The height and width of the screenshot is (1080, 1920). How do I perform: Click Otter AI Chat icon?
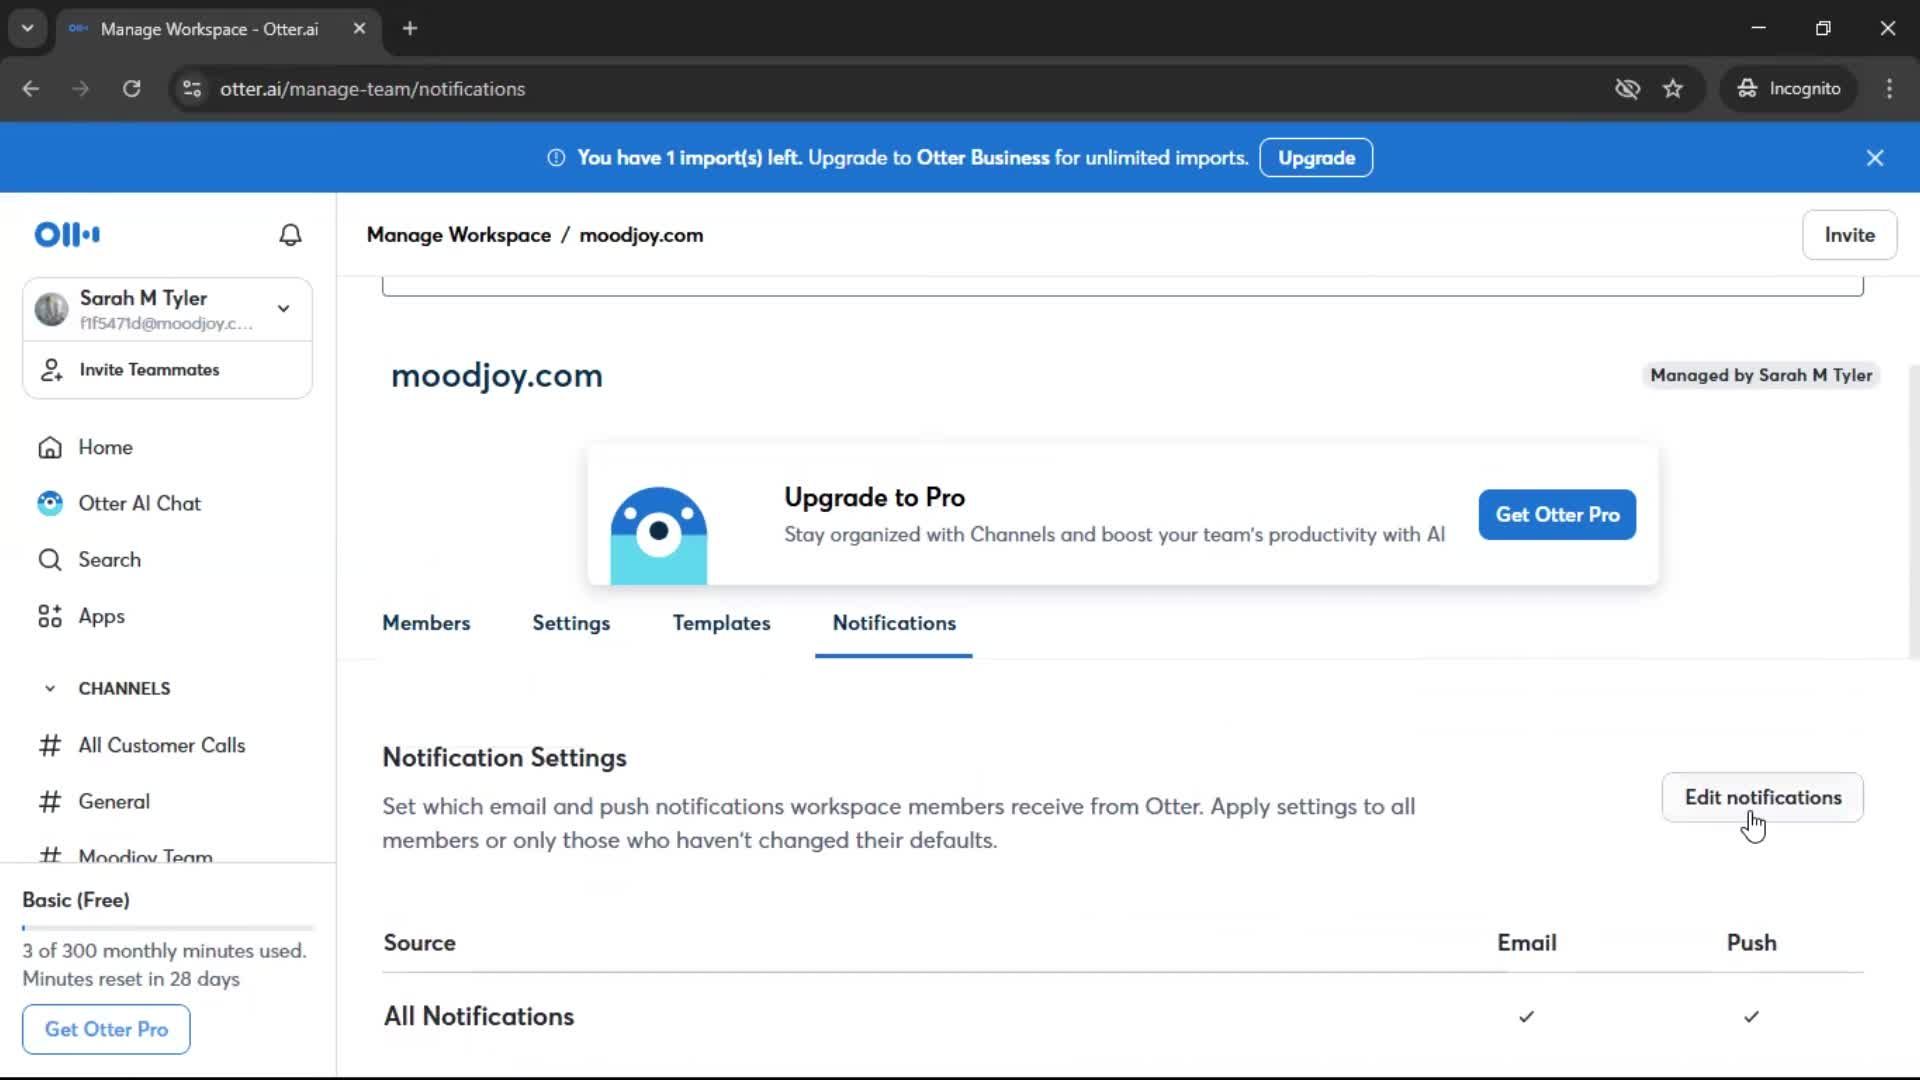coord(50,504)
